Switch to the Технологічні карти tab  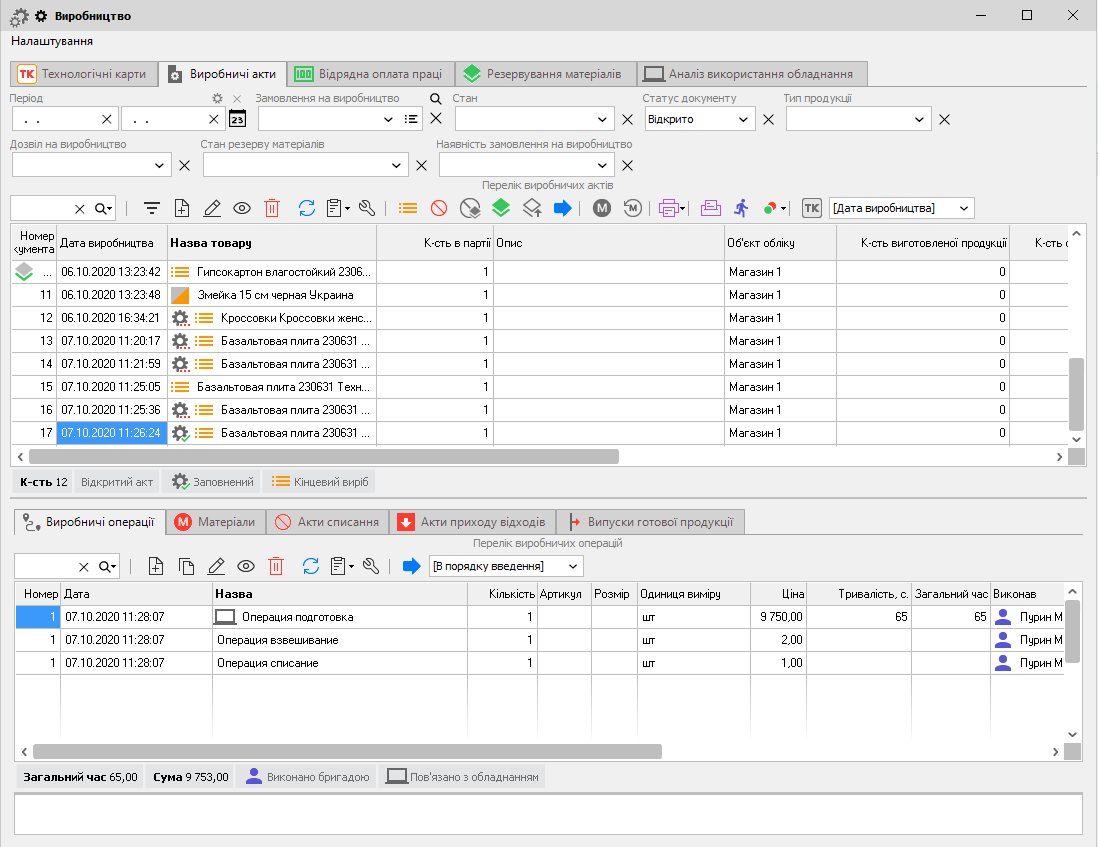(84, 74)
